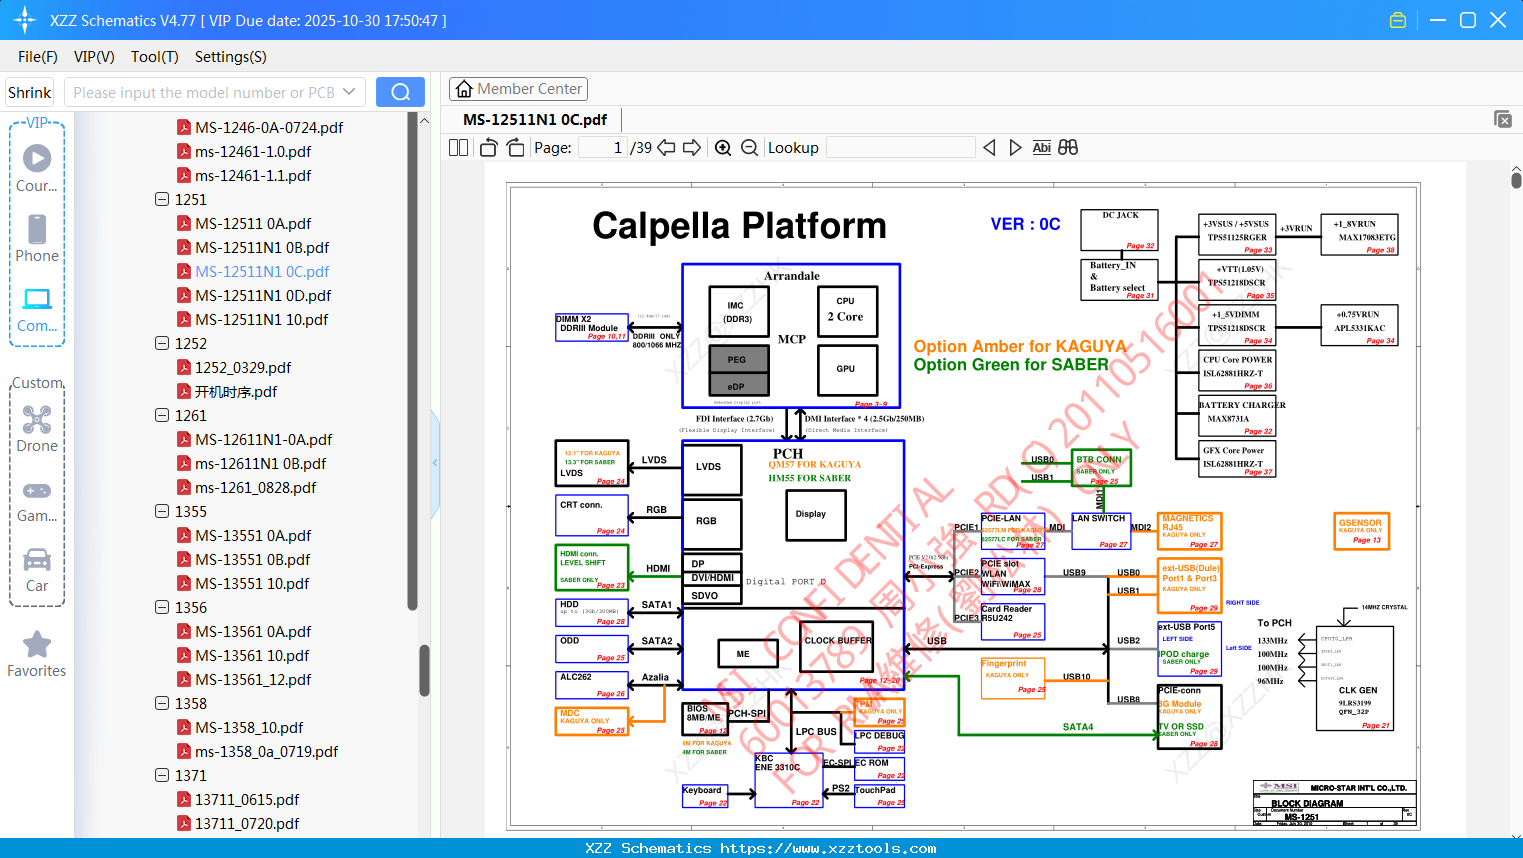Select the MS-12511N1 0C.pdf document tab
This screenshot has width=1523, height=858.
[x=535, y=119]
